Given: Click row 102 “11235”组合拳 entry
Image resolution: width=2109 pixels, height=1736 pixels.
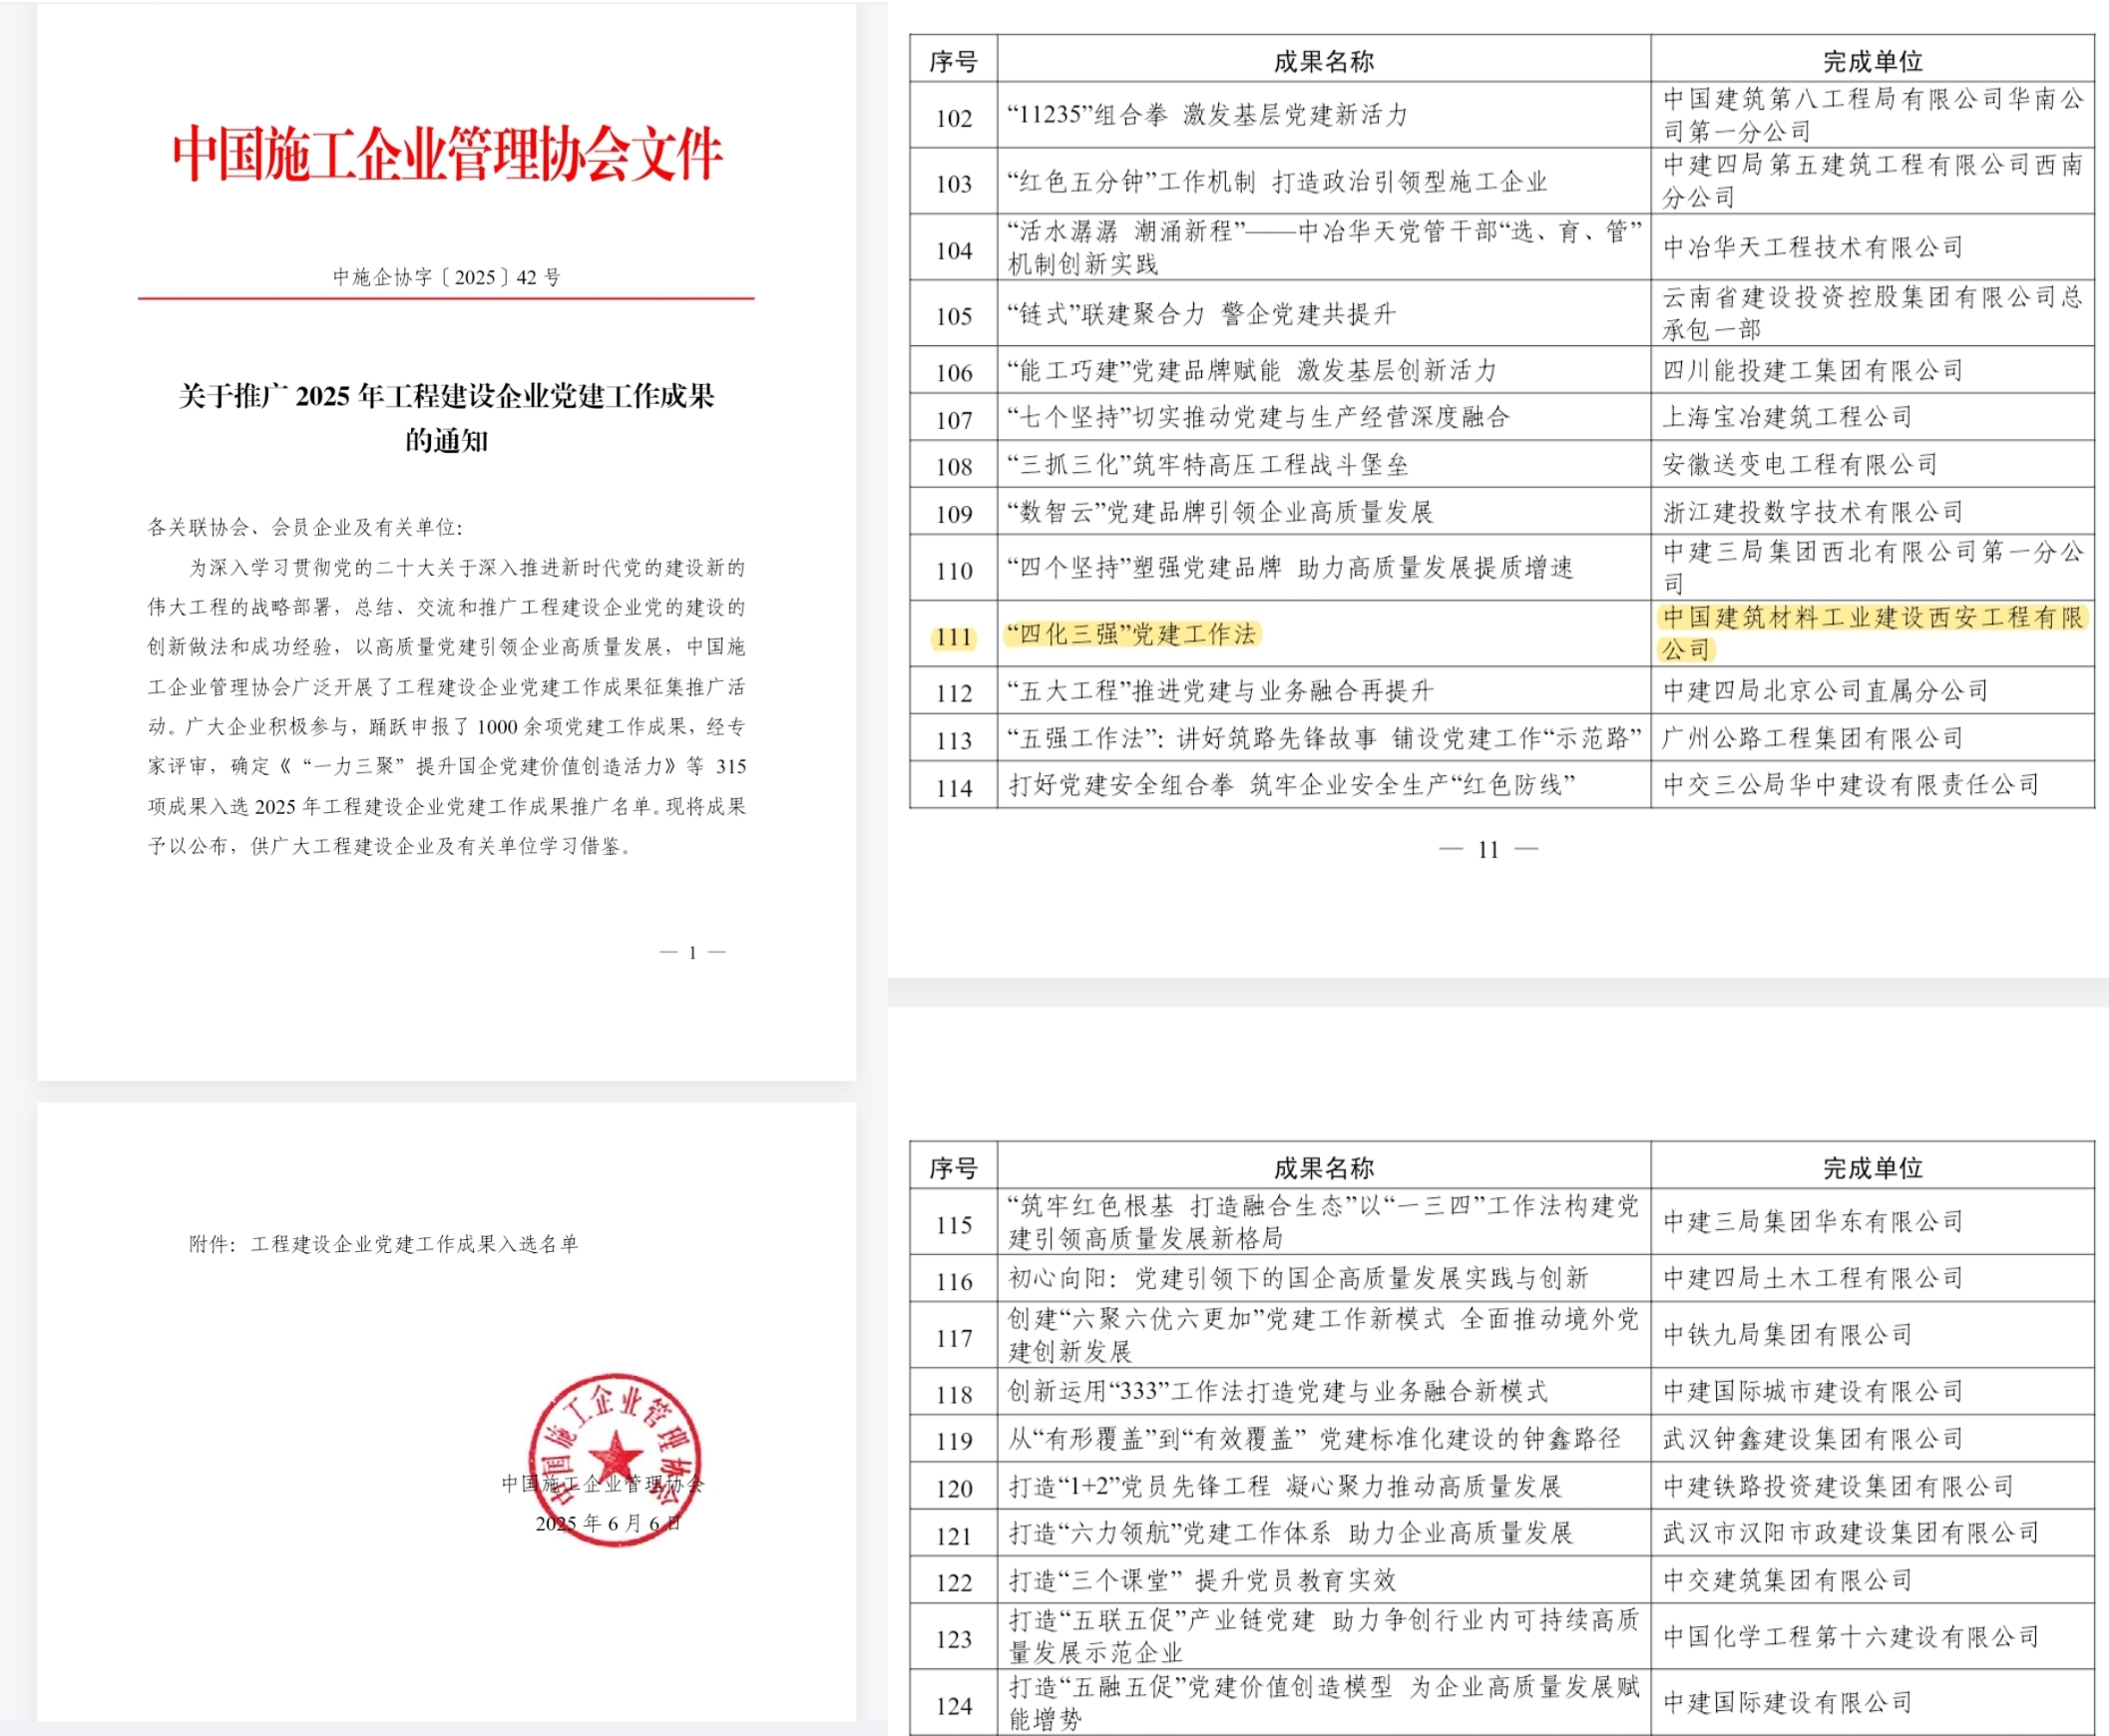Looking at the screenshot, I should coord(1207,115).
